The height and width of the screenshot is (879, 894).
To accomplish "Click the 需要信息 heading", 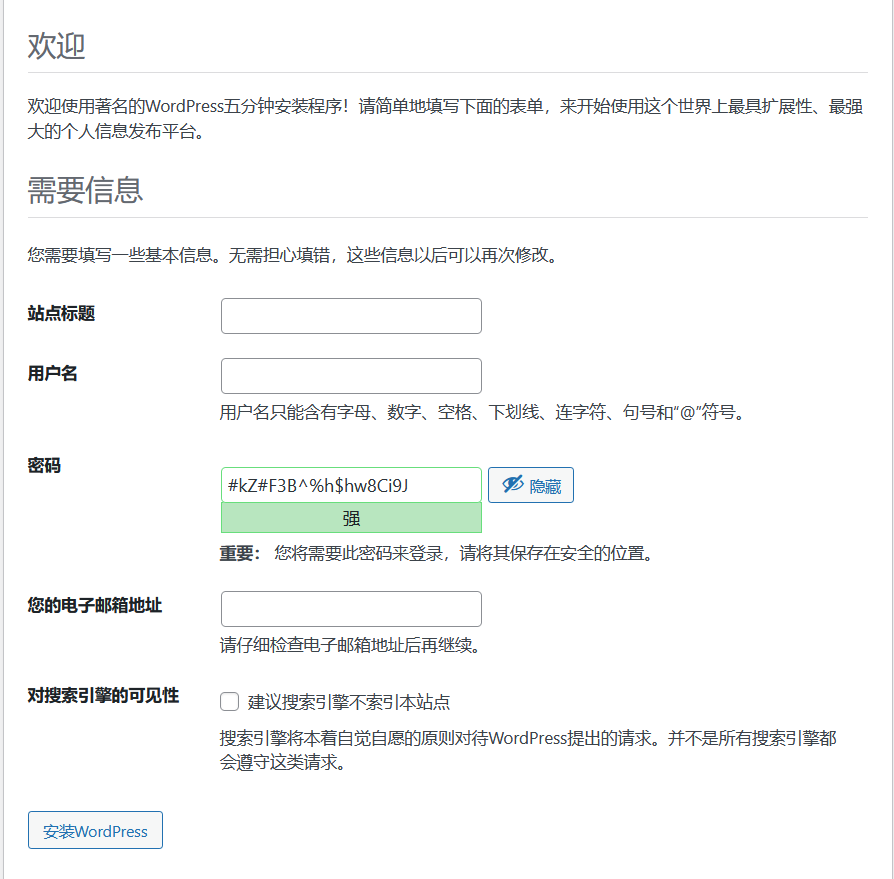I will [85, 190].
